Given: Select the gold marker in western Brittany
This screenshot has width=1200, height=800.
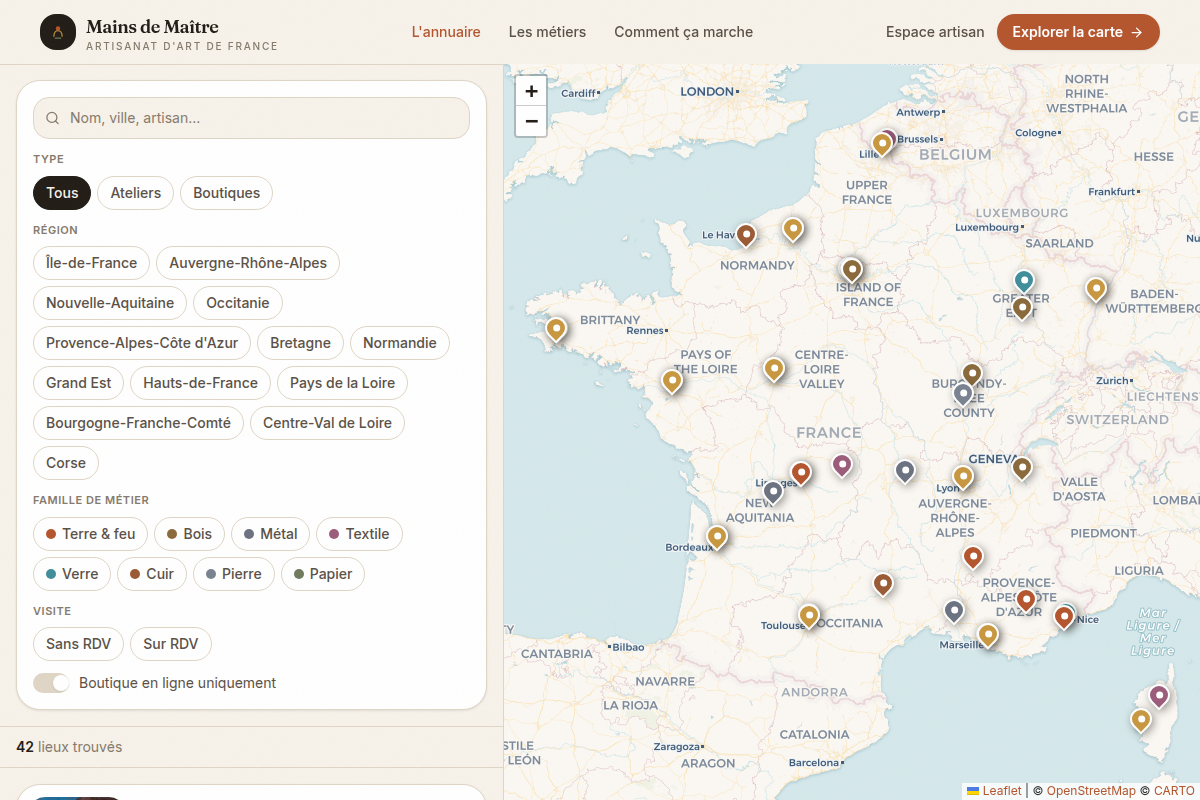Looking at the screenshot, I should [x=556, y=329].
